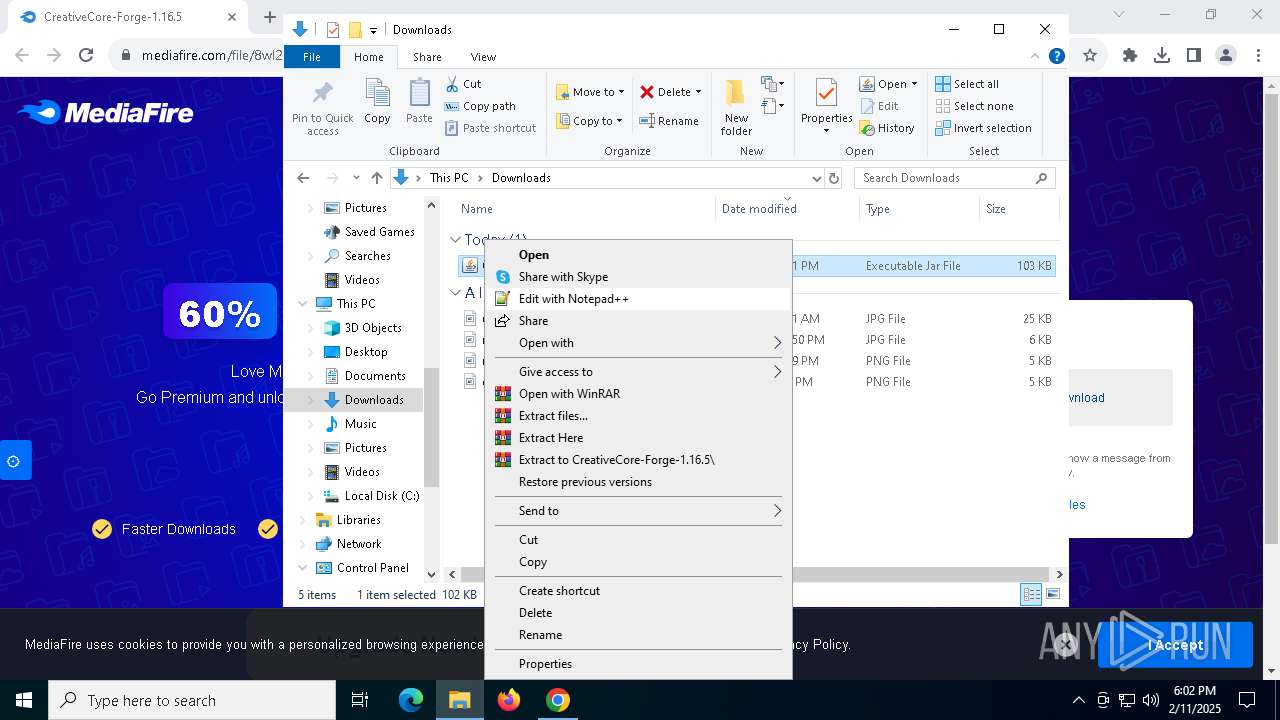Open the Open with submenu

[638, 343]
